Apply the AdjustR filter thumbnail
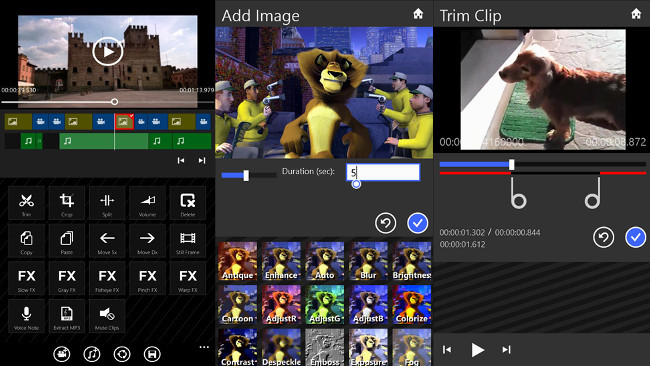Screen dimensions: 650x366 pos(281,305)
